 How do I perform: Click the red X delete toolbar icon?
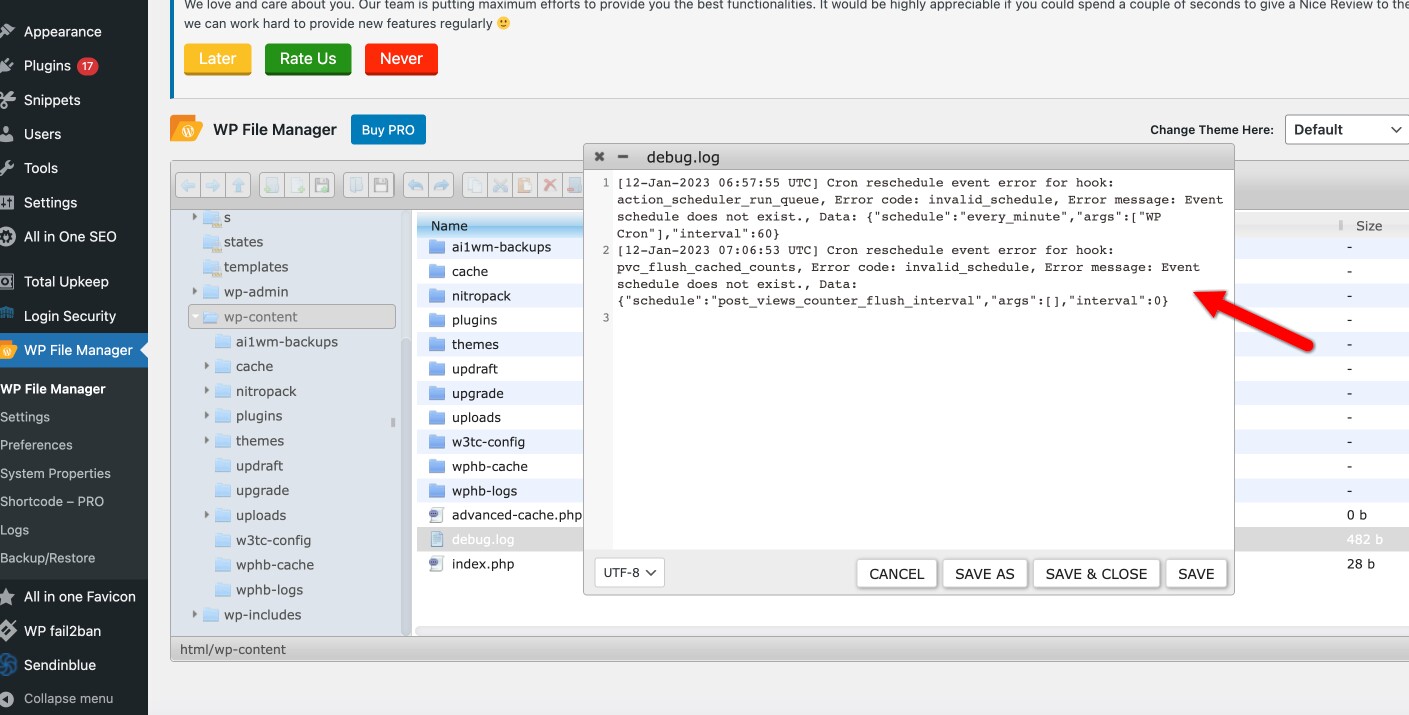[549, 185]
